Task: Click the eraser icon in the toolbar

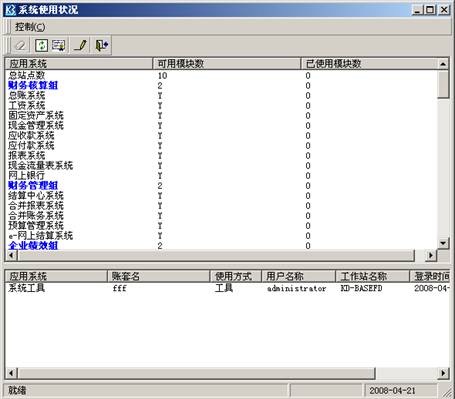Action: [20, 45]
